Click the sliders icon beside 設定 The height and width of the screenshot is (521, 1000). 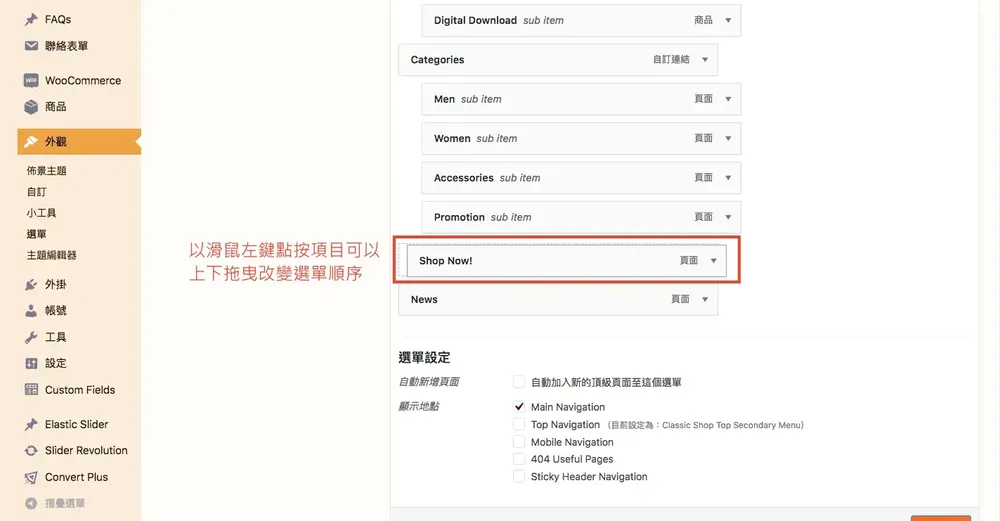coord(31,363)
